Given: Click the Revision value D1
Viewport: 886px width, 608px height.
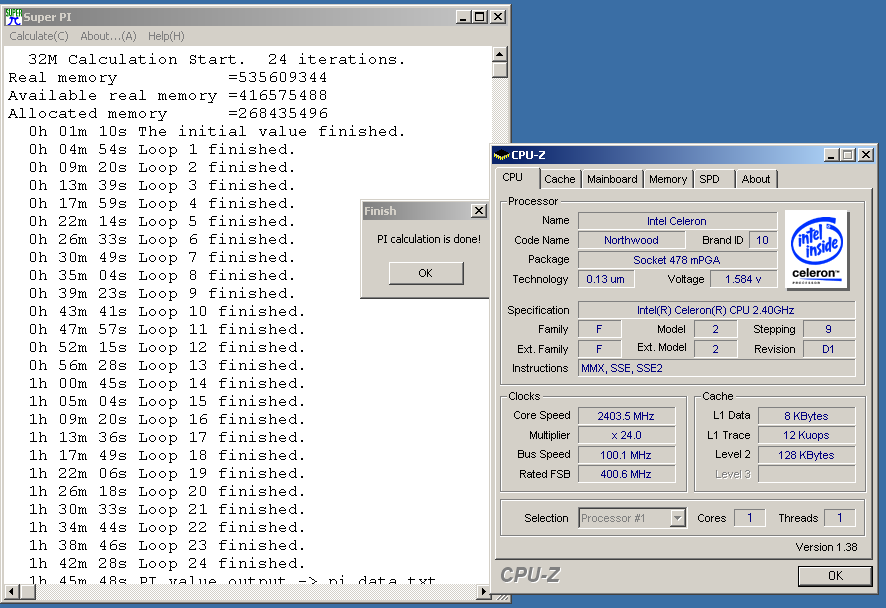Looking at the screenshot, I should pyautogui.click(x=828, y=349).
